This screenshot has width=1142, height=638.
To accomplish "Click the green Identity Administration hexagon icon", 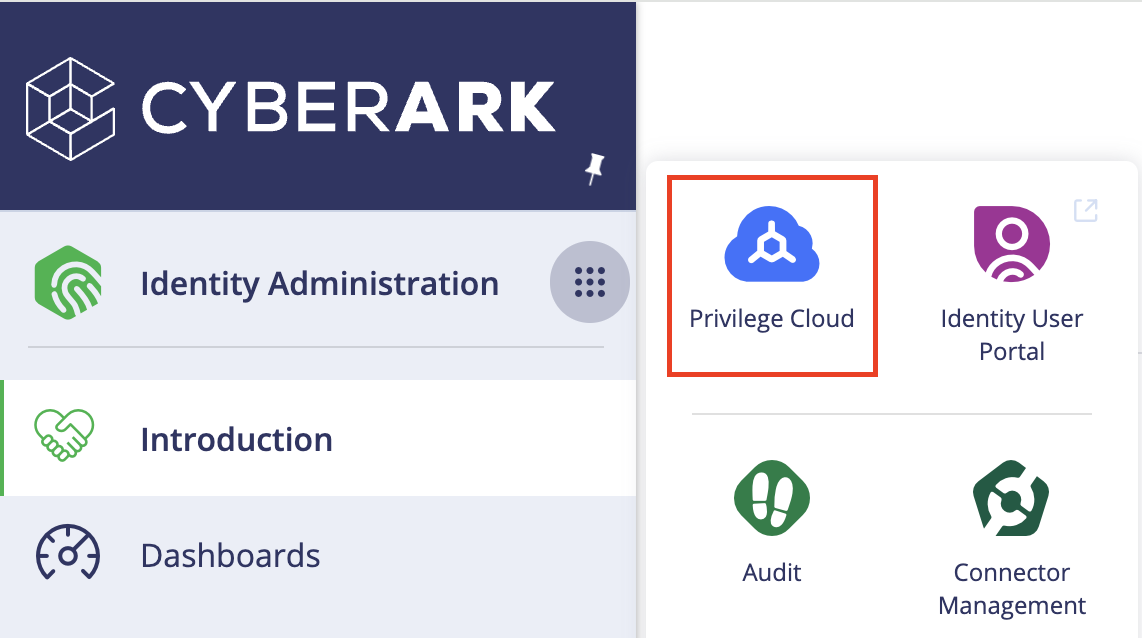I will [x=68, y=282].
